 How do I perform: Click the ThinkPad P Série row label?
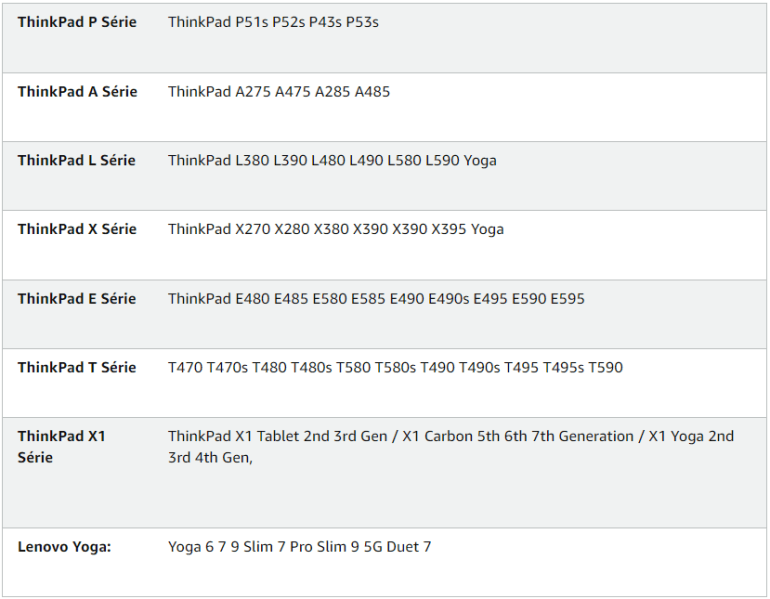77,22
